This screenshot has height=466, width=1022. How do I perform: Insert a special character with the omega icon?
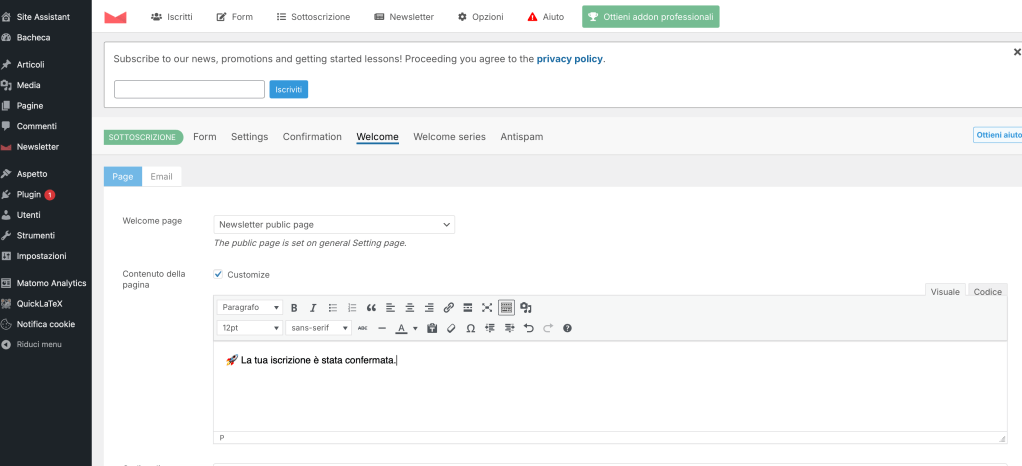point(471,328)
